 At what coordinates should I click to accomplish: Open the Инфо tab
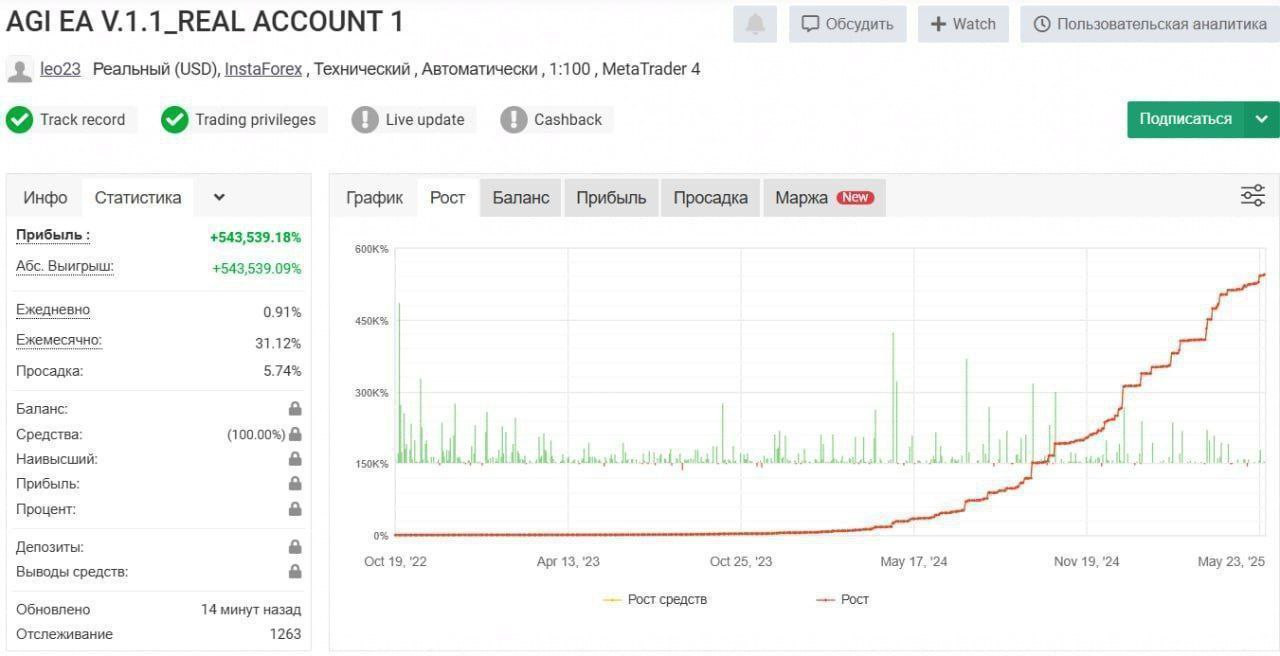coord(45,198)
